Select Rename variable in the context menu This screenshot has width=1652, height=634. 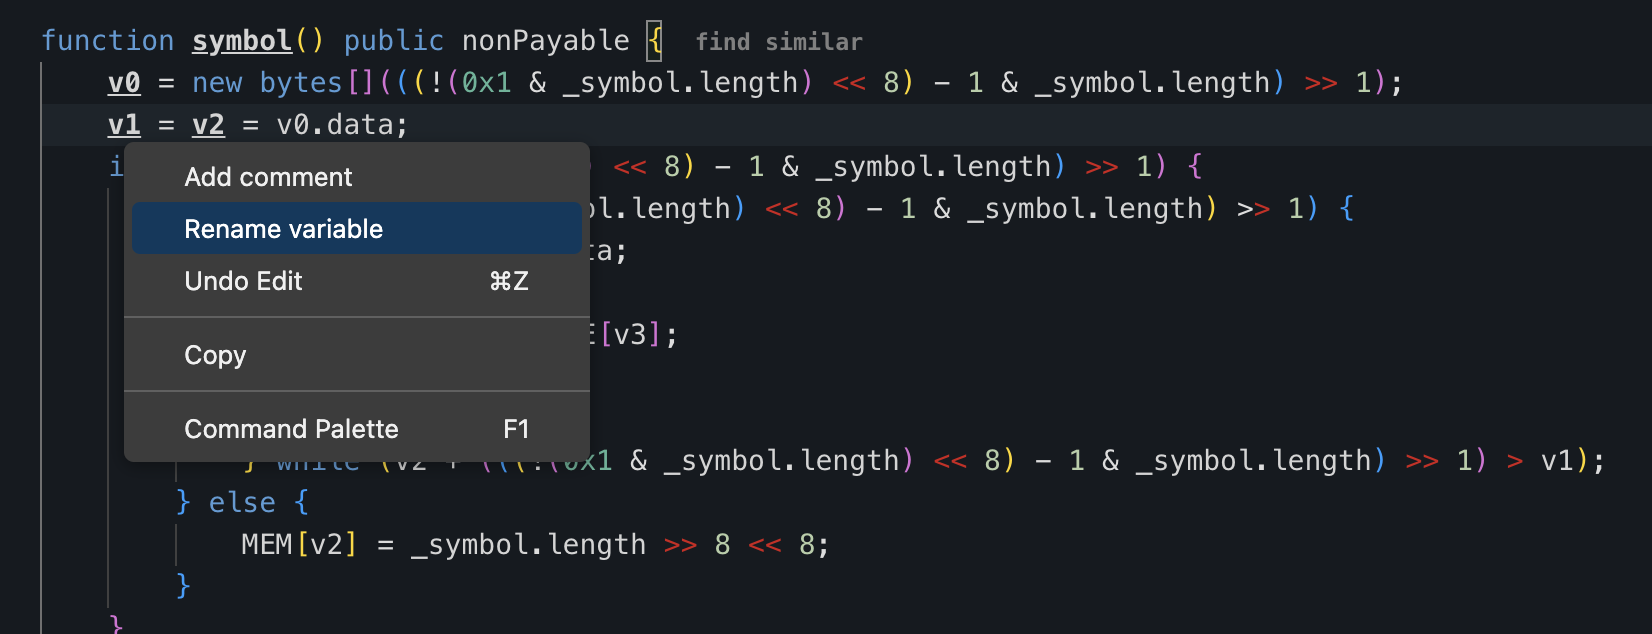tap(283, 229)
